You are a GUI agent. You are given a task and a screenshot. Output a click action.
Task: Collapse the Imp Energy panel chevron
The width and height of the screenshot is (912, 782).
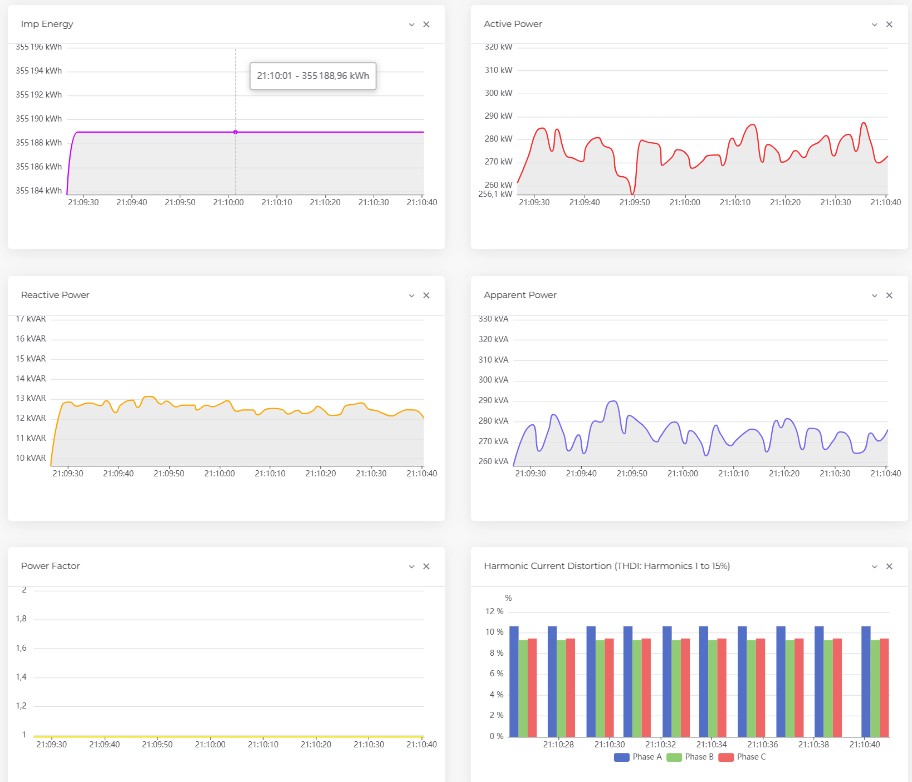[x=411, y=24]
